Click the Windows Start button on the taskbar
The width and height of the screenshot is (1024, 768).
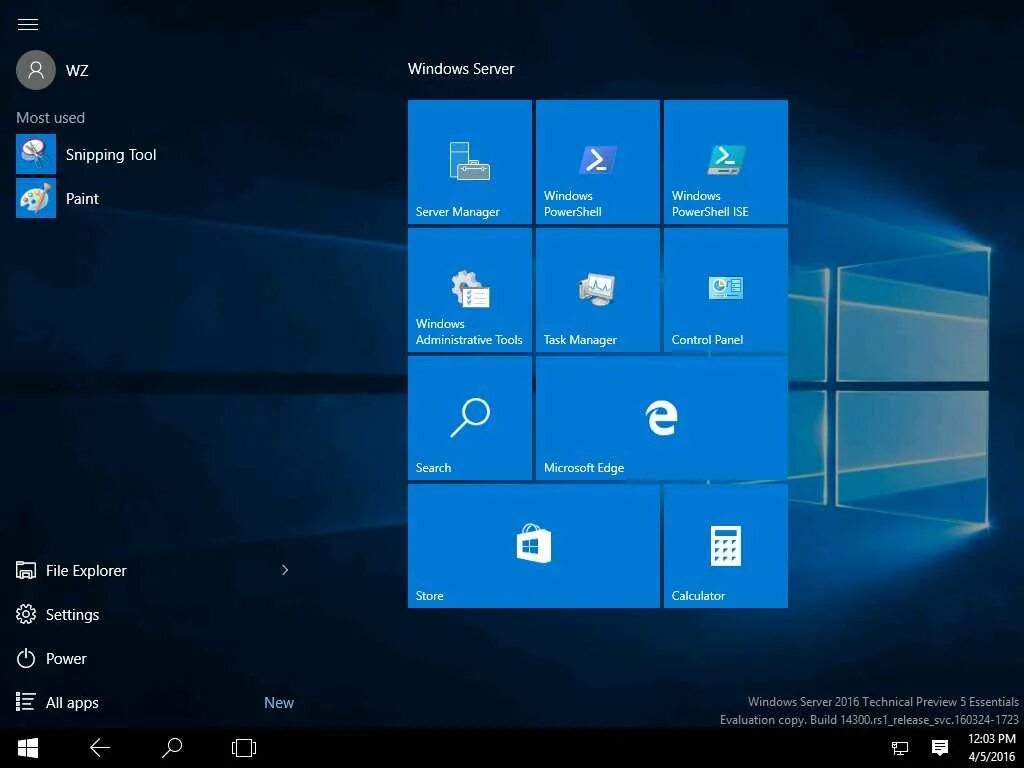click(x=27, y=748)
